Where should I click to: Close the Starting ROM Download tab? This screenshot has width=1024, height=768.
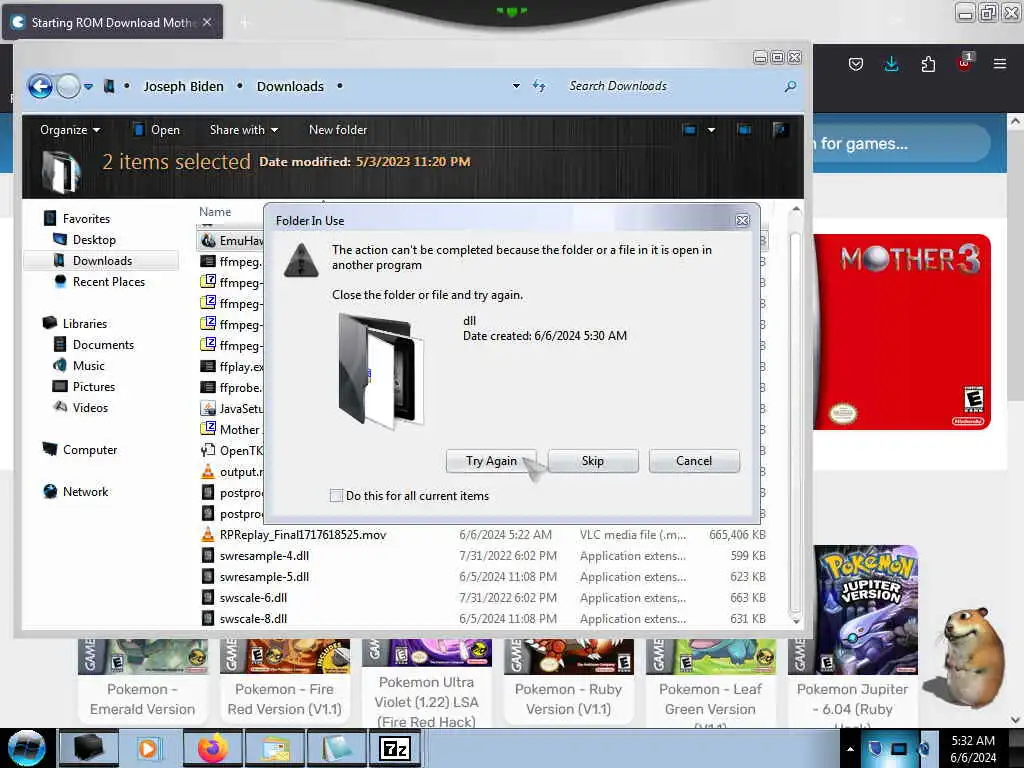click(207, 22)
